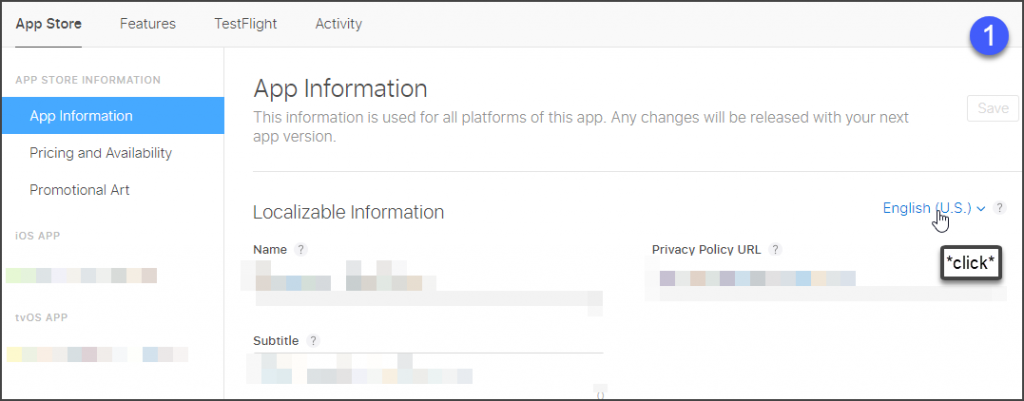Open the TestFlight tab
1024x401 pixels.
(246, 24)
